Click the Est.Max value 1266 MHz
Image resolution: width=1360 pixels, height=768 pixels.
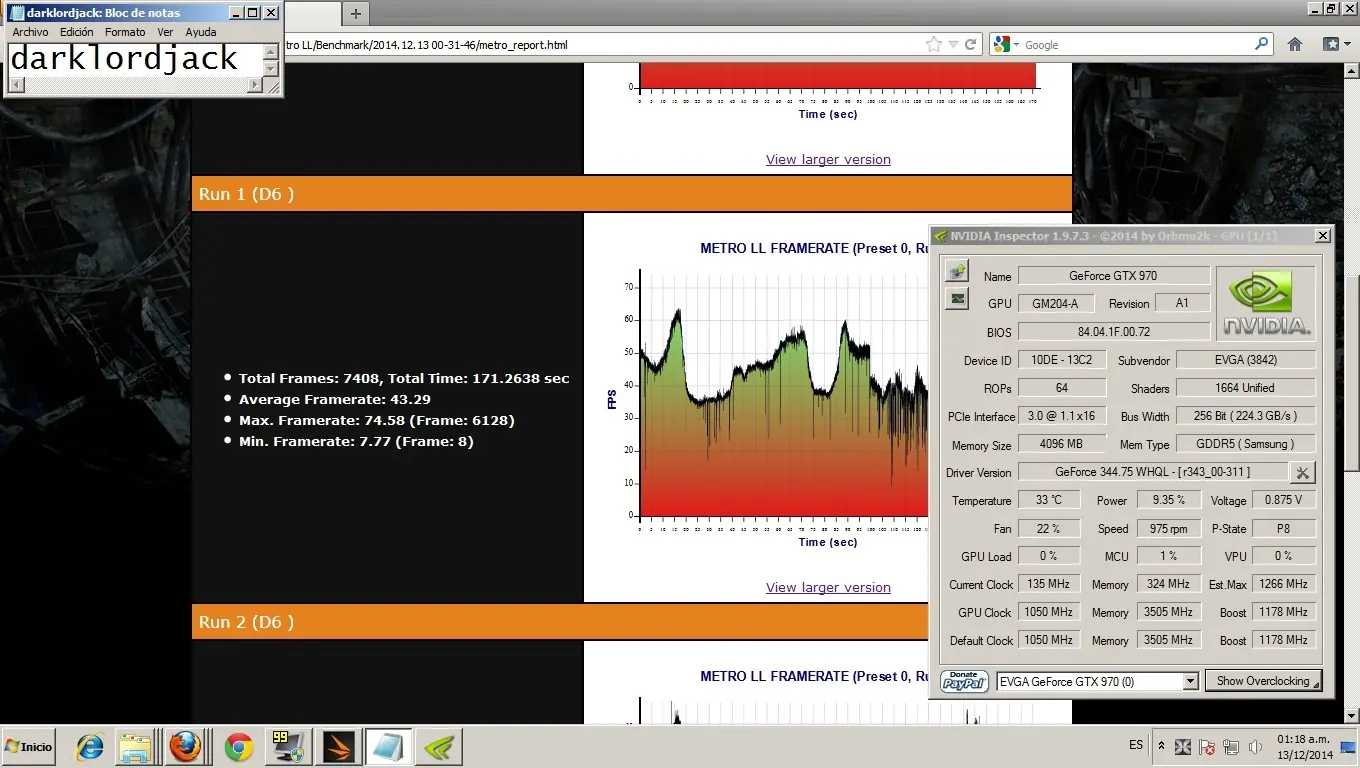click(1283, 584)
